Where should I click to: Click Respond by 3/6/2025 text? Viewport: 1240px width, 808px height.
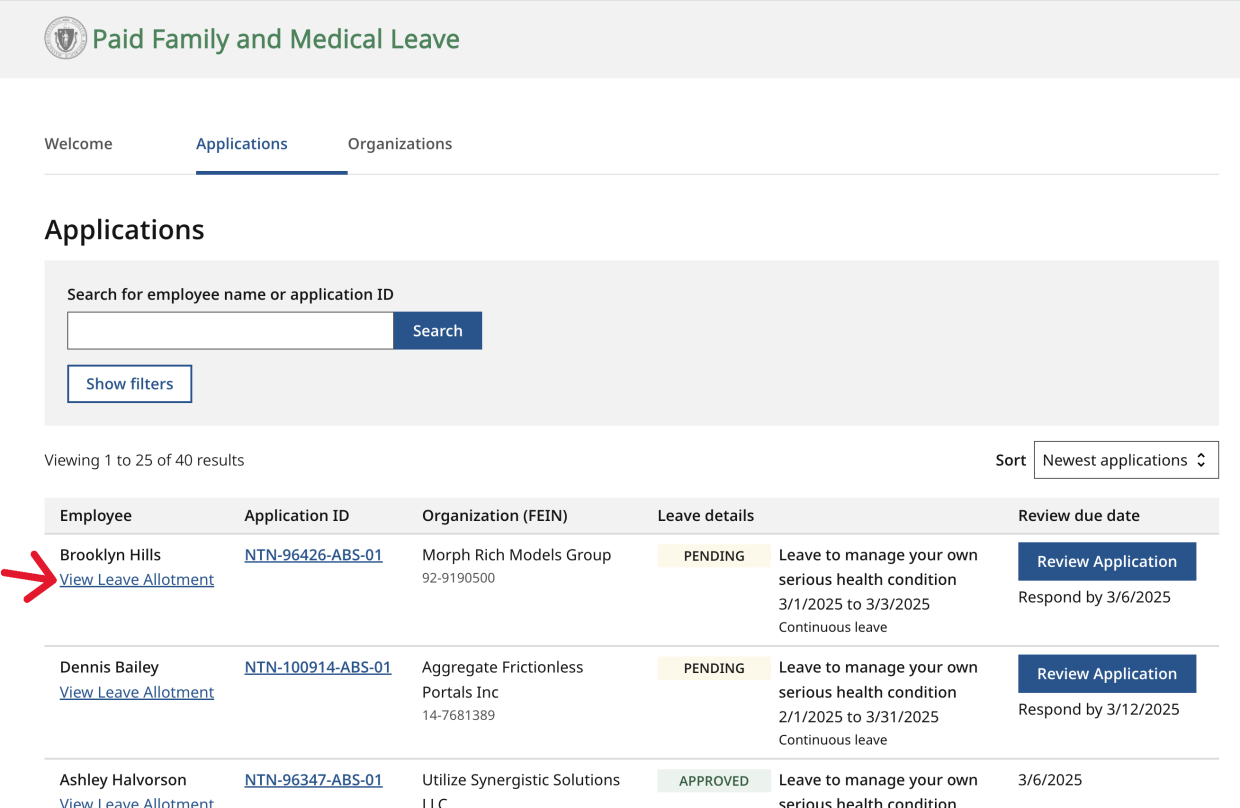pyautogui.click(x=1094, y=597)
